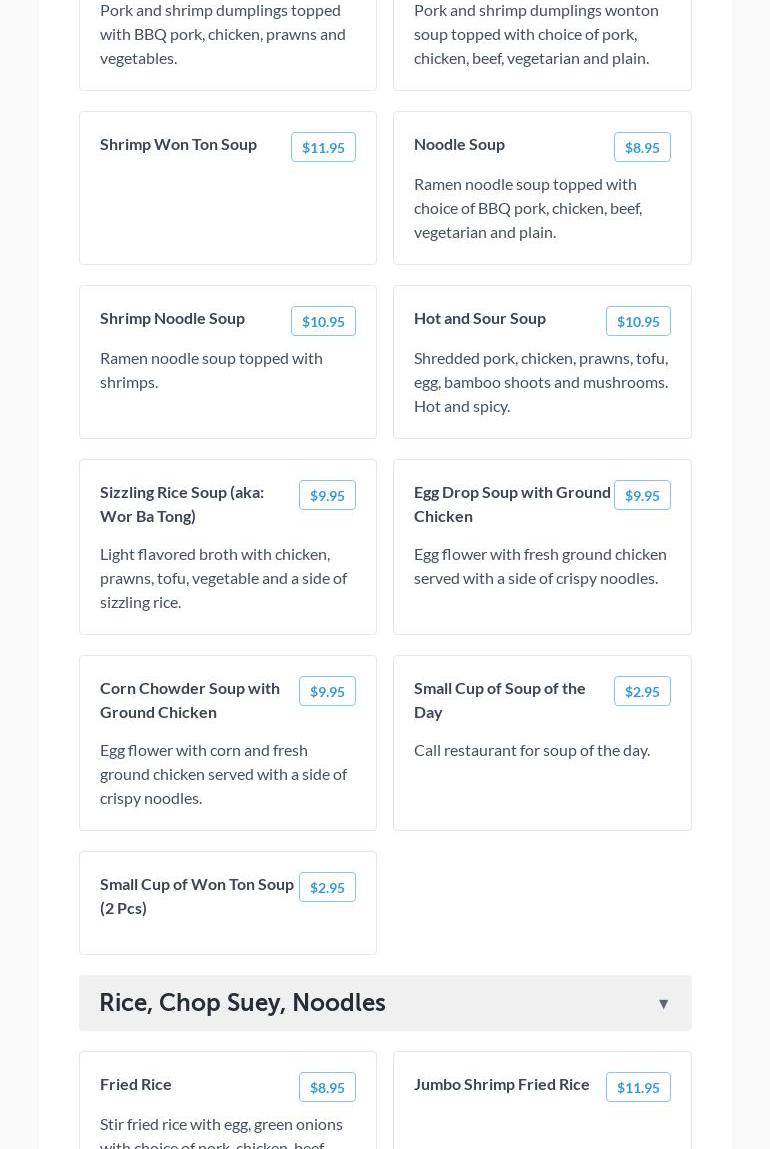
Task: Open Egg Drop Soup with Ground Chicken
Action: [x=512, y=504]
